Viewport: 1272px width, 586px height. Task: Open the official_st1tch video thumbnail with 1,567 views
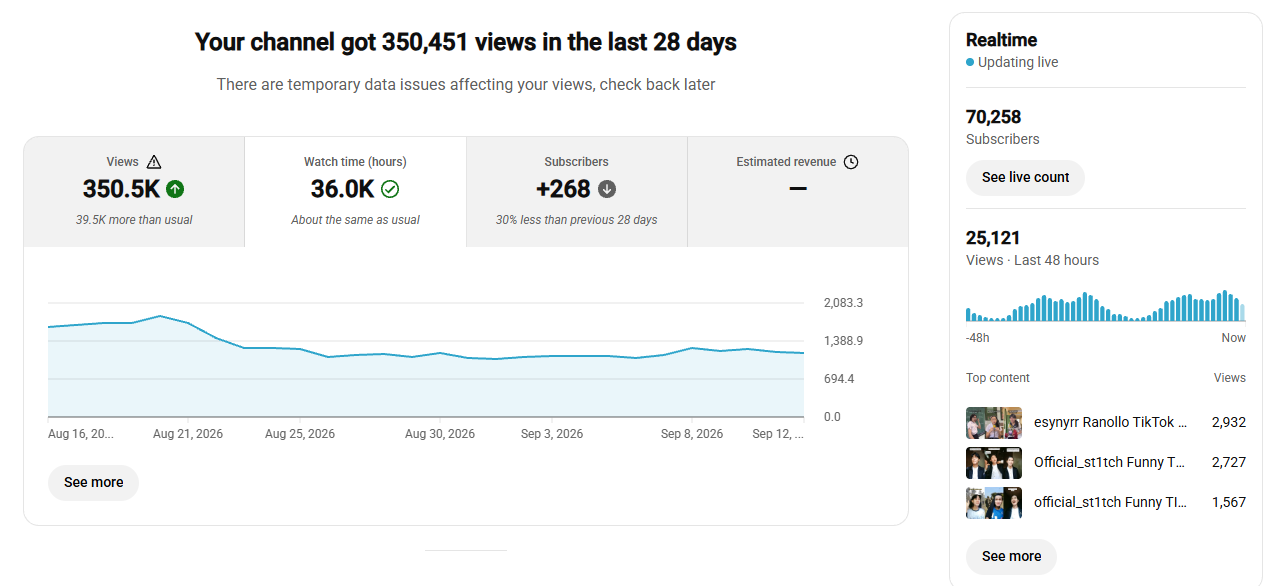994,503
